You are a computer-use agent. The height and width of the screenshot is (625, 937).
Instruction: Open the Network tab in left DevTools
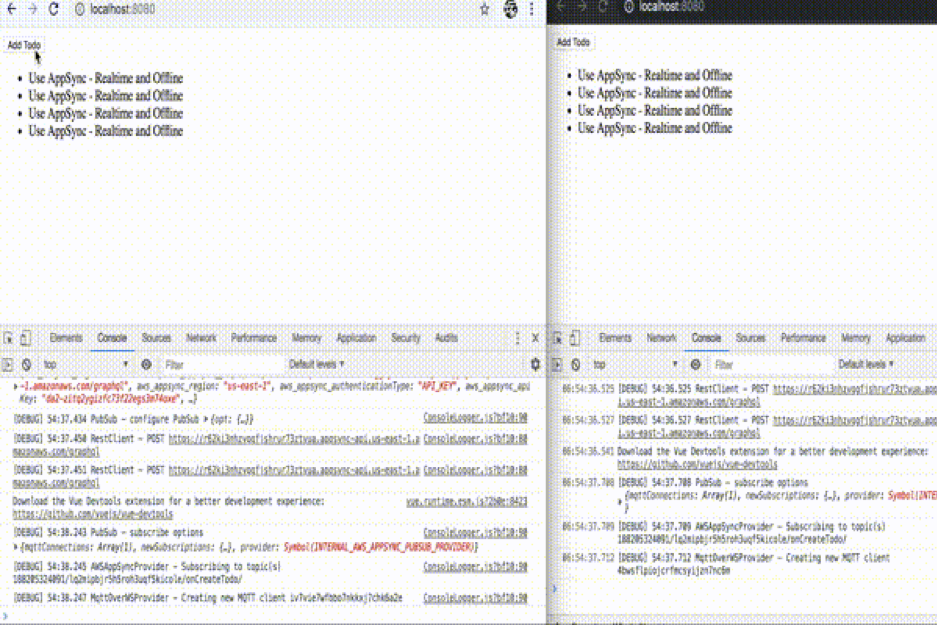point(201,338)
